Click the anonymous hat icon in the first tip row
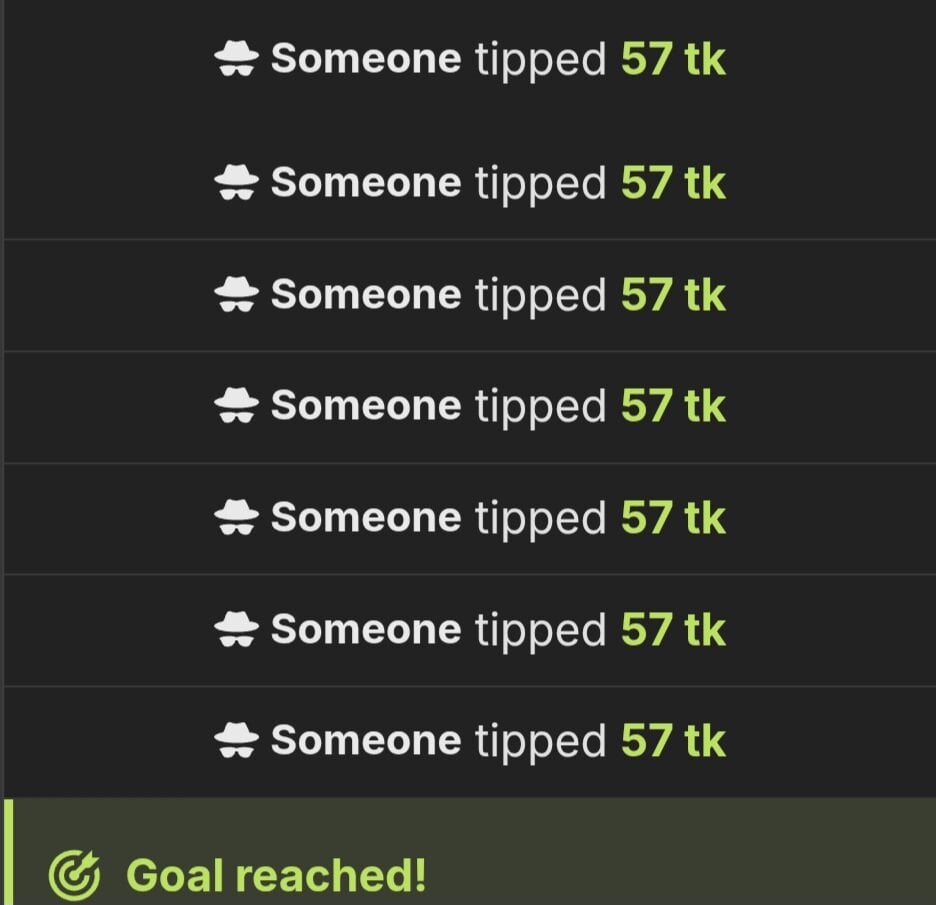This screenshot has height=905, width=936. (237, 60)
